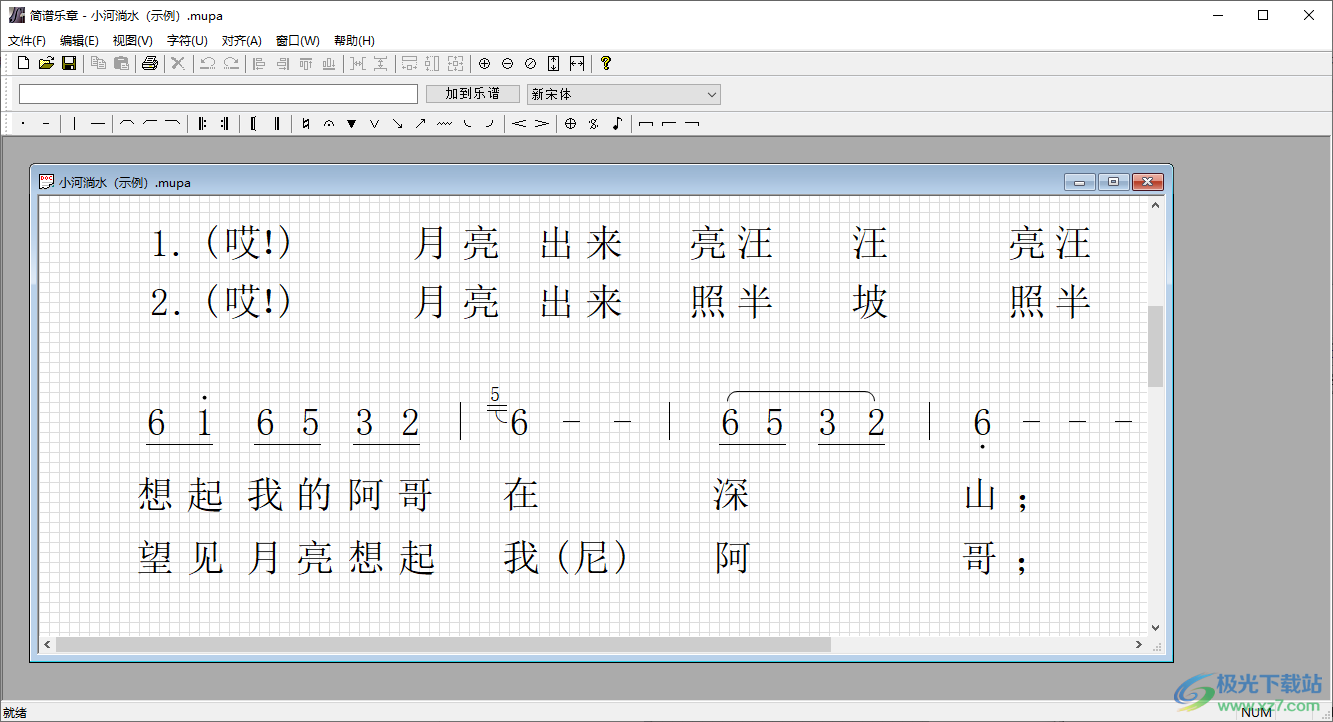
Task: Click the Open file folder icon
Action: pyautogui.click(x=46, y=63)
